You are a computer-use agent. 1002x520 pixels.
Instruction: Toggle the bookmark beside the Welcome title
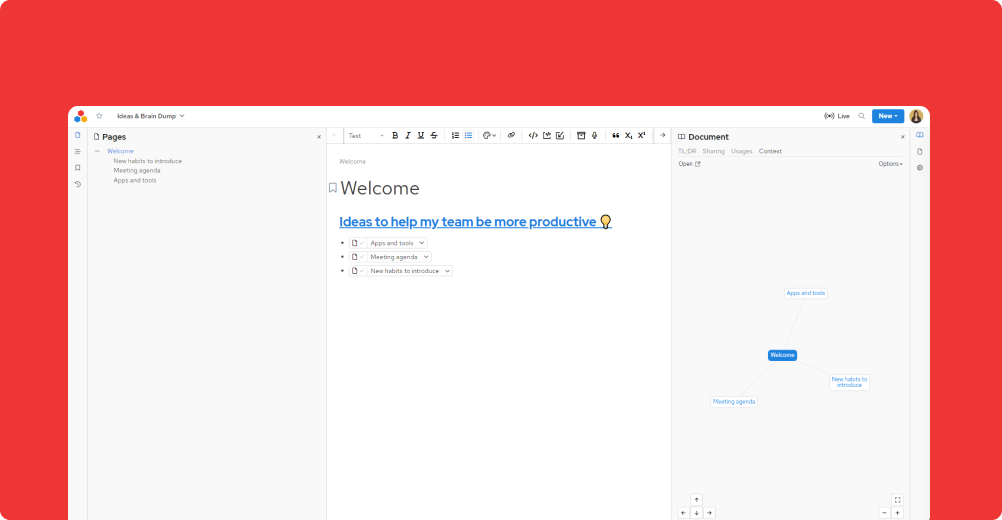tap(333, 188)
